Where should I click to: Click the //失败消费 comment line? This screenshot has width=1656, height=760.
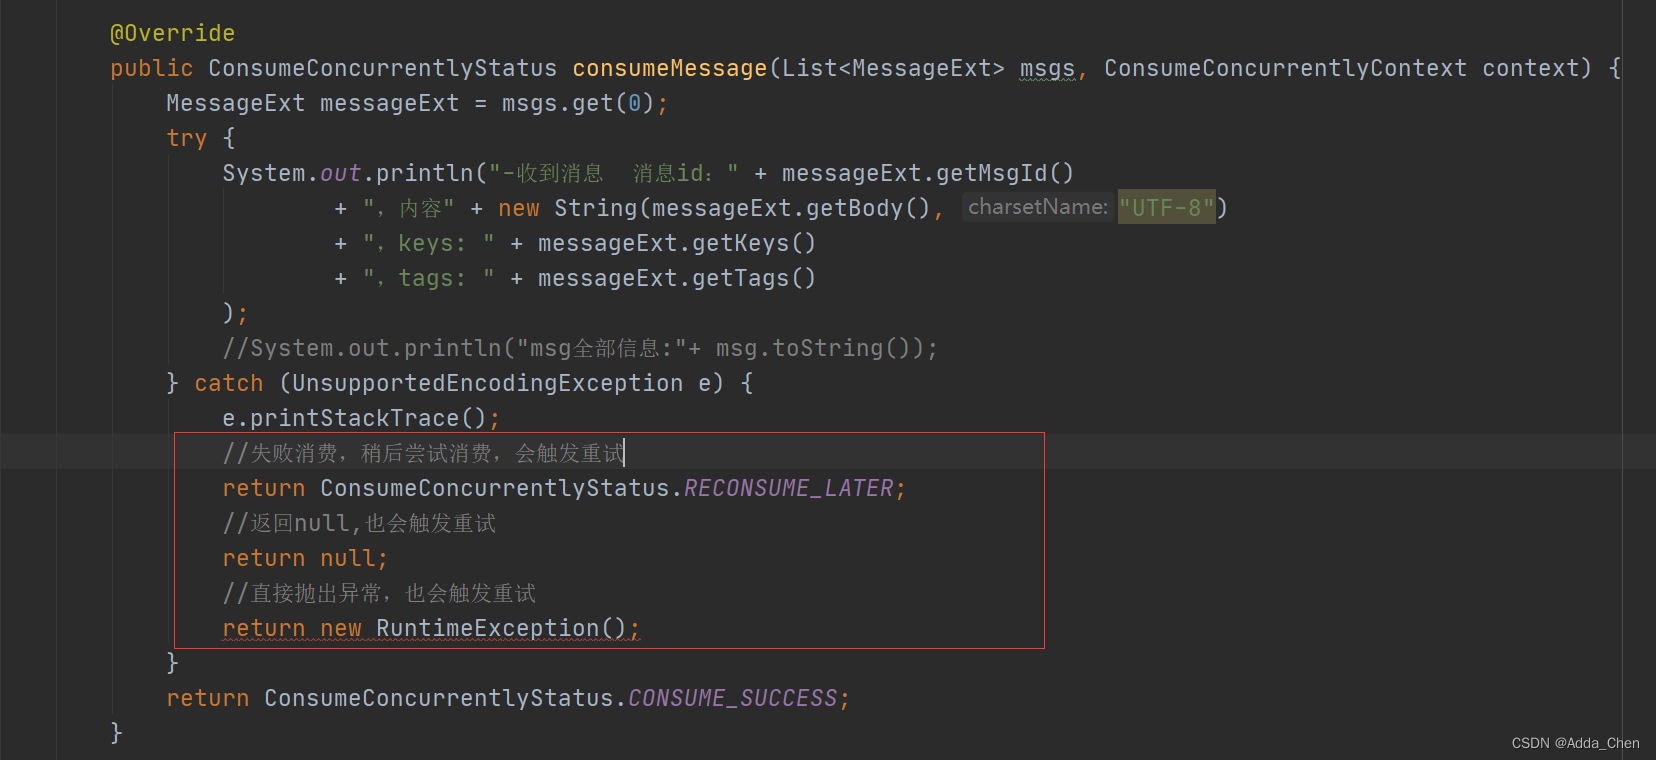[x=423, y=453]
